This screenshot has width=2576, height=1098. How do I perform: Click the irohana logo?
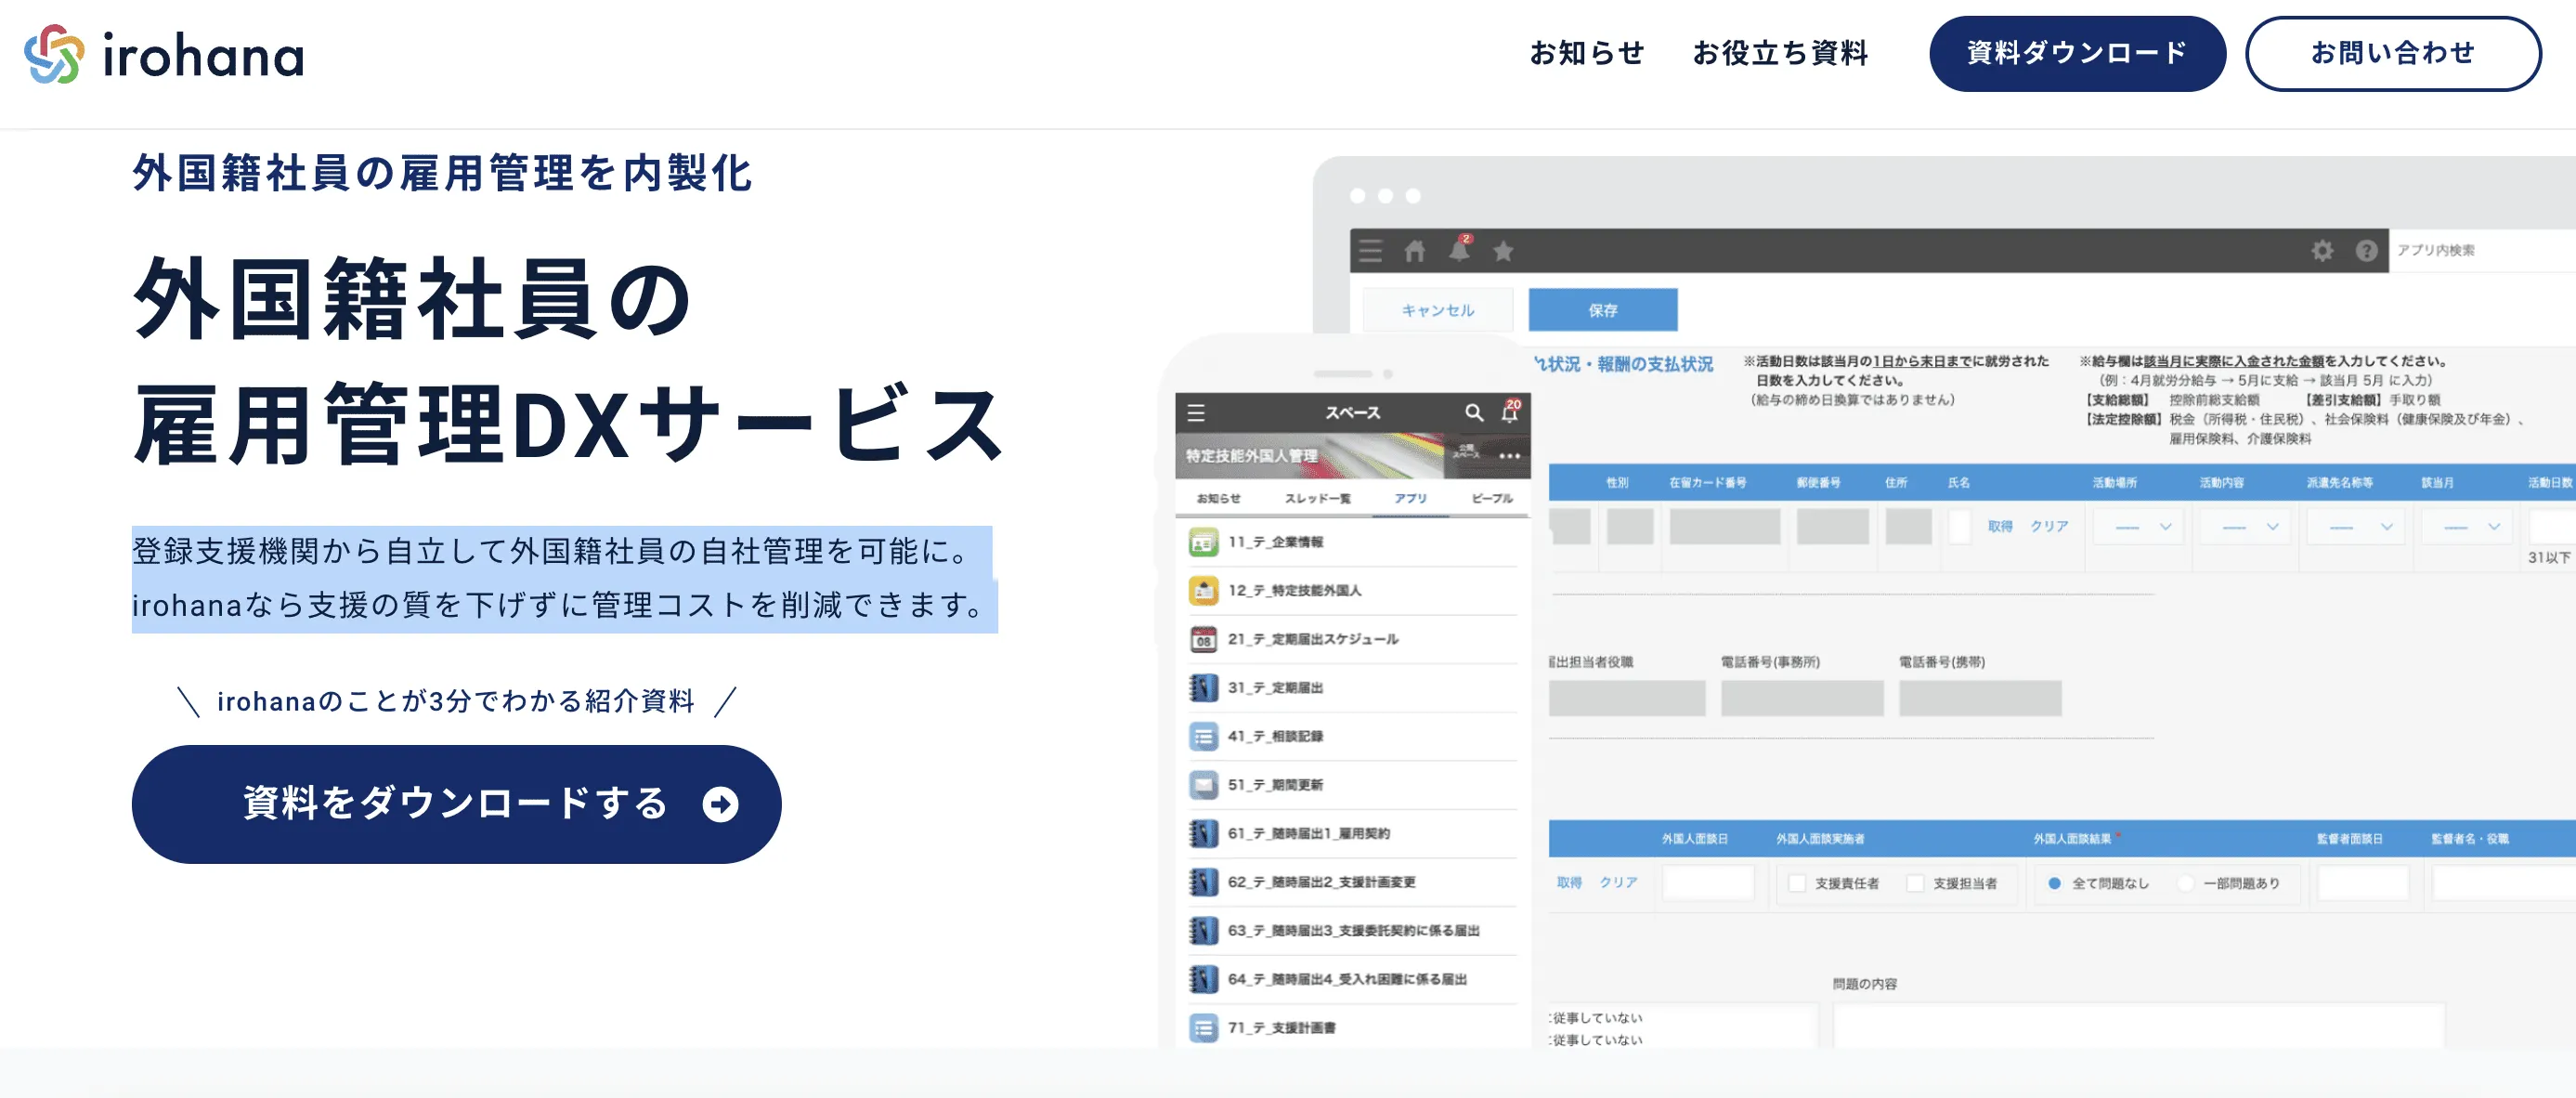(164, 54)
